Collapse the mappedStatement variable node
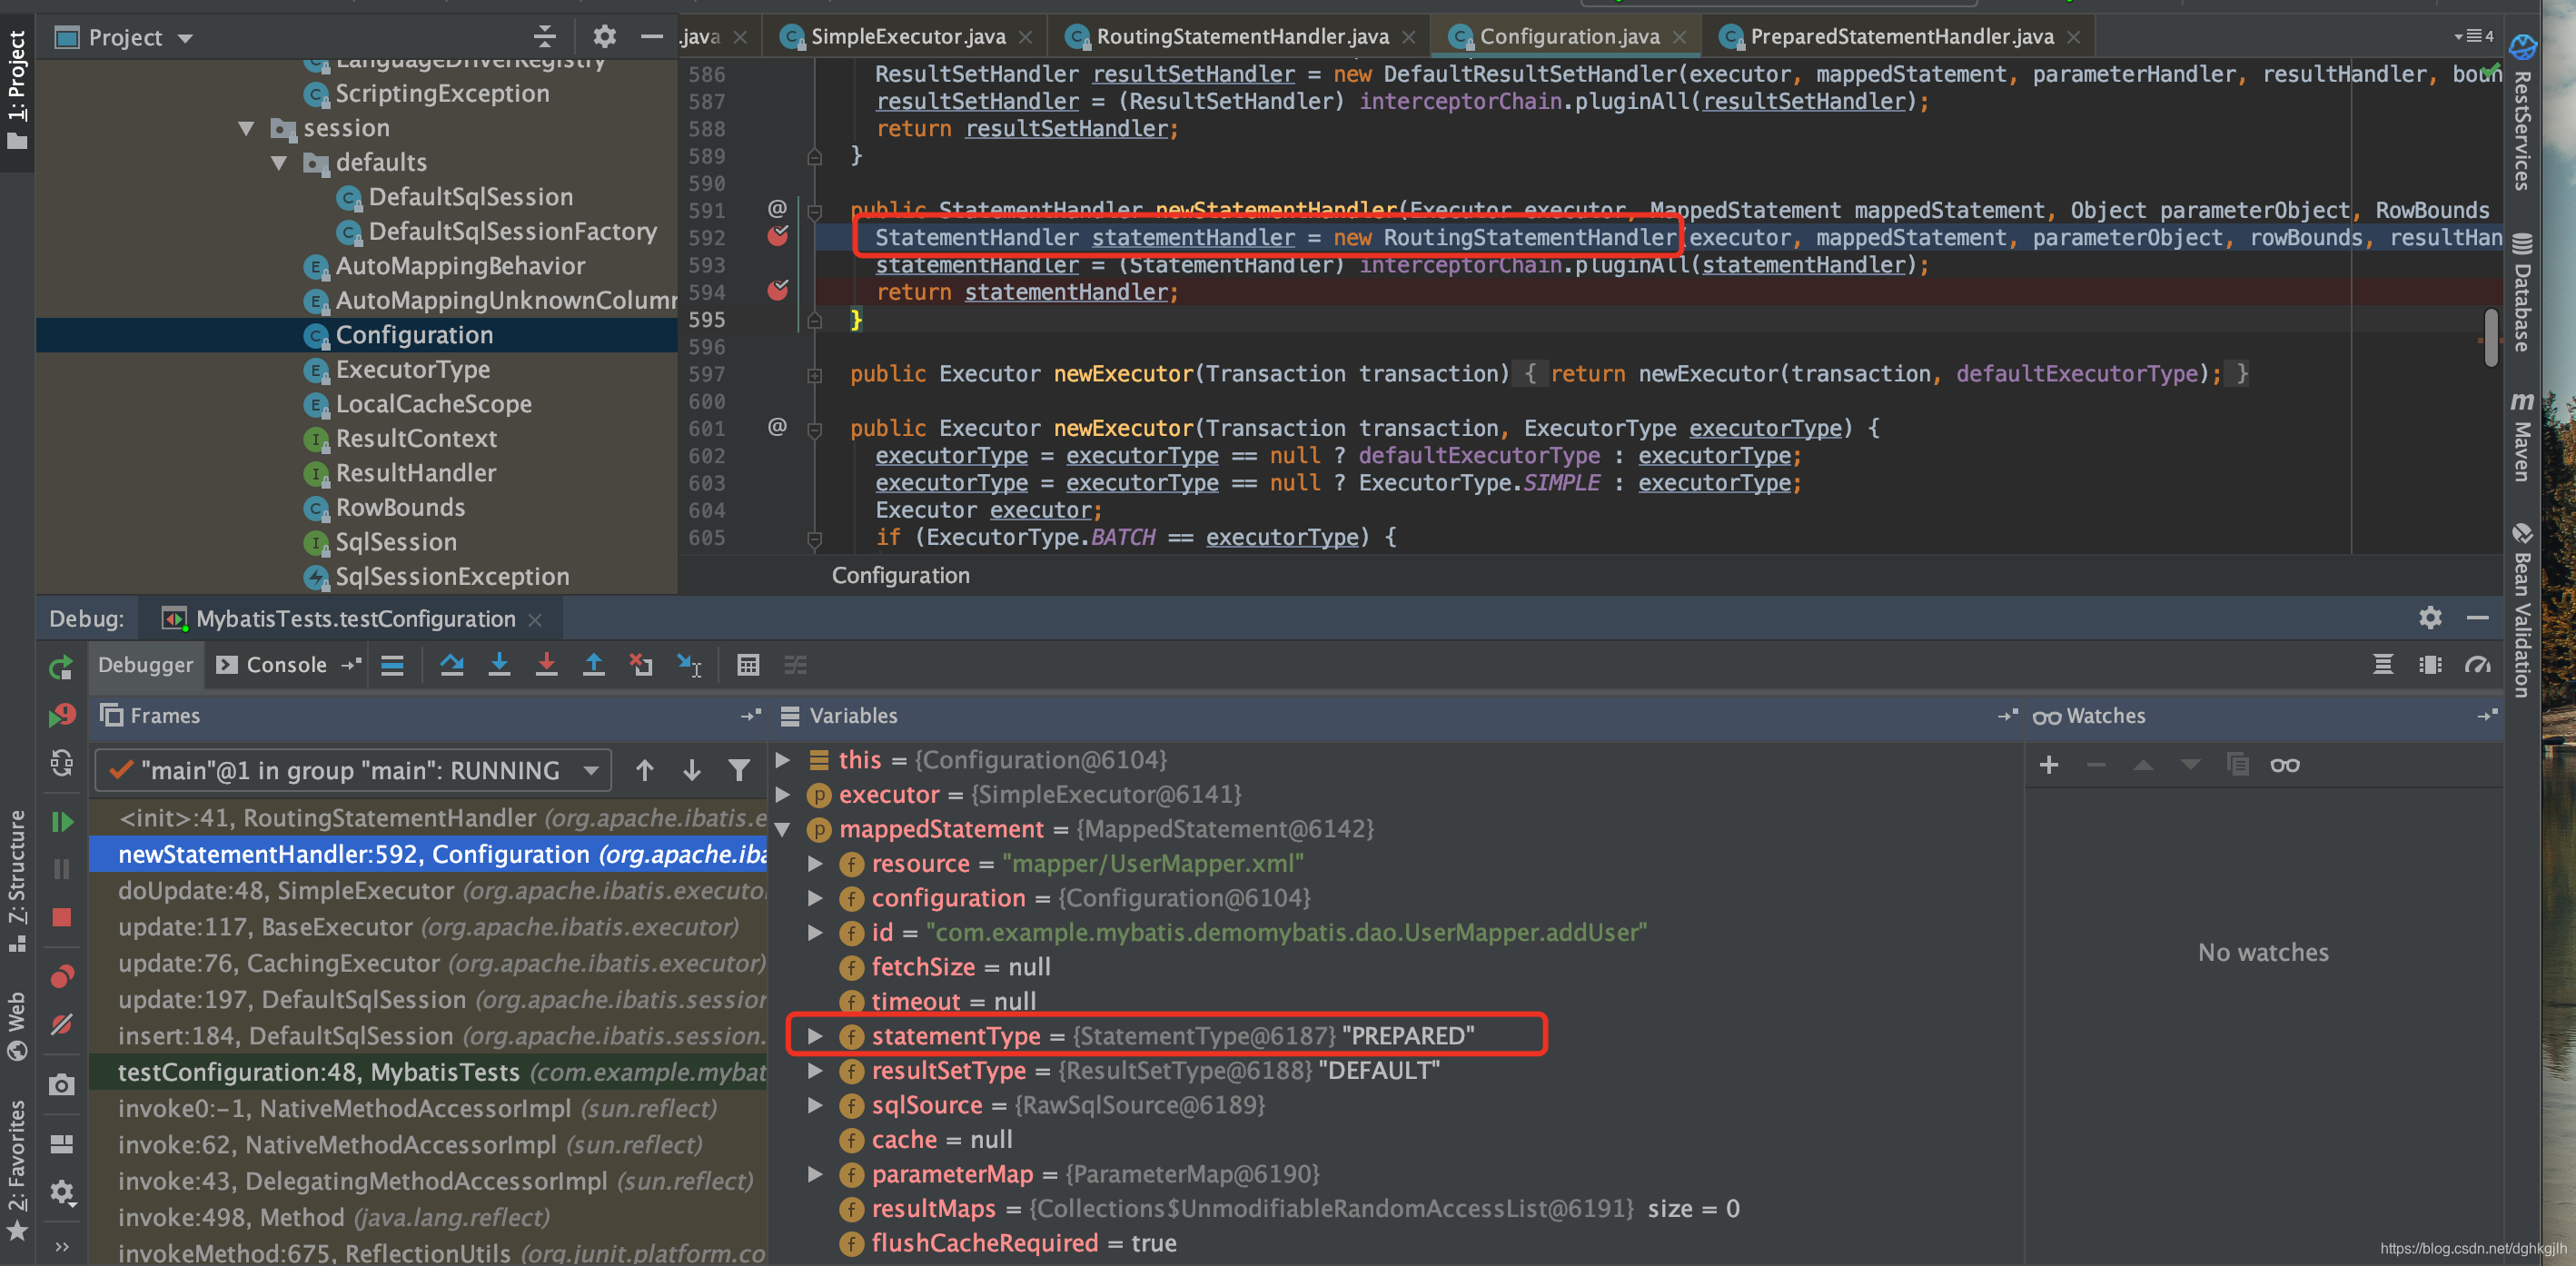This screenshot has height=1266, width=2576. 784,829
